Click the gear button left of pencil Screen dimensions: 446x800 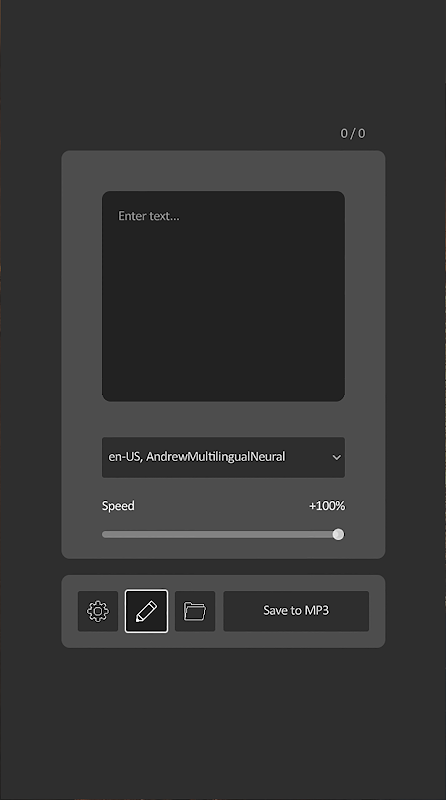tap(98, 611)
